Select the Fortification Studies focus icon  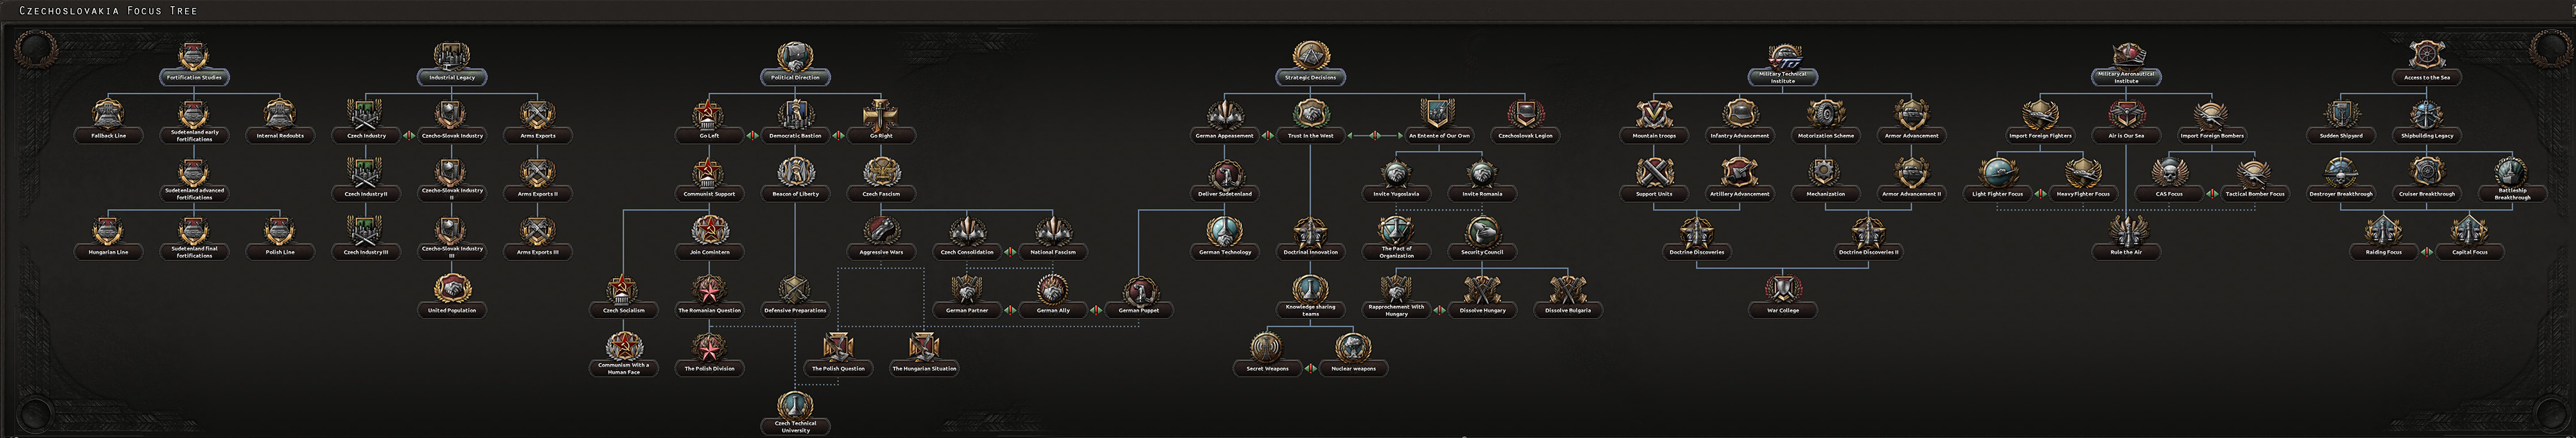(x=194, y=56)
